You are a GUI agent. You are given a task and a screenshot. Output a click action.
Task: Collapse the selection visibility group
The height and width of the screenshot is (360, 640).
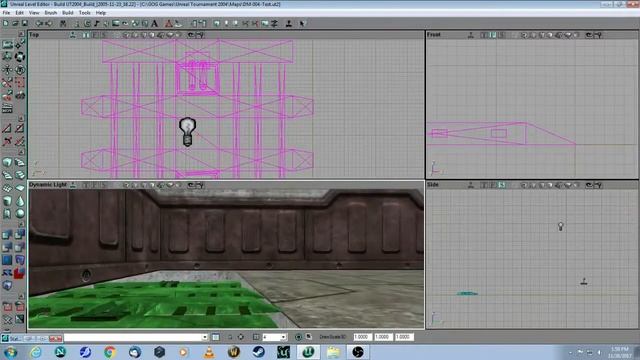[21, 296]
